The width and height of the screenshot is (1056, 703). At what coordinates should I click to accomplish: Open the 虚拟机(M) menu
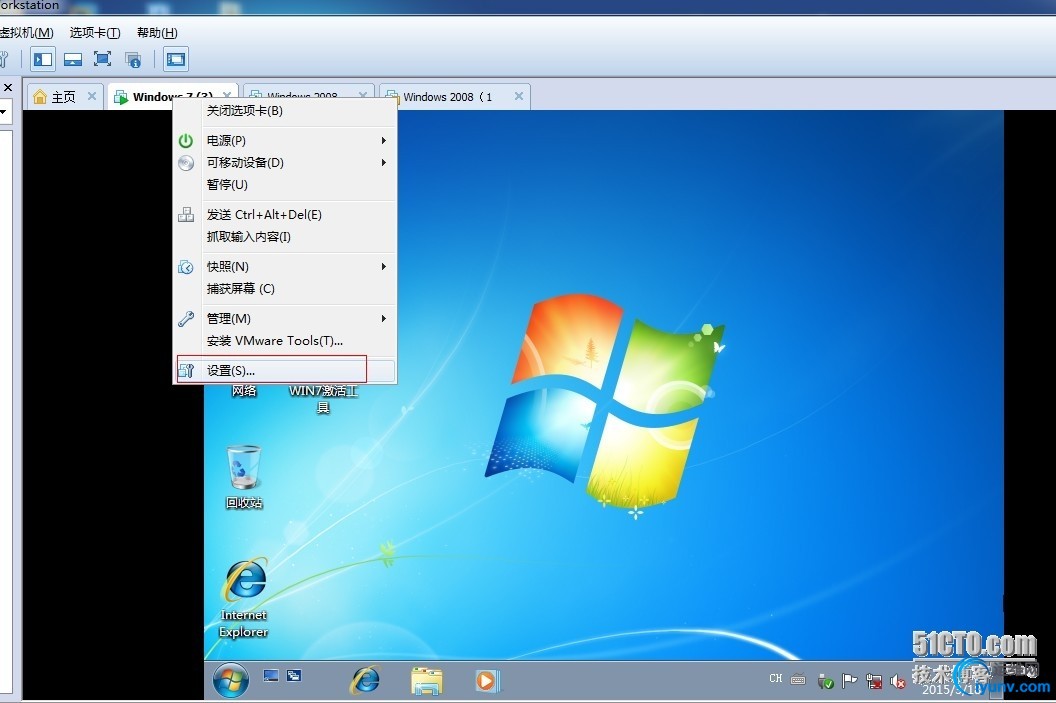pyautogui.click(x=26, y=32)
